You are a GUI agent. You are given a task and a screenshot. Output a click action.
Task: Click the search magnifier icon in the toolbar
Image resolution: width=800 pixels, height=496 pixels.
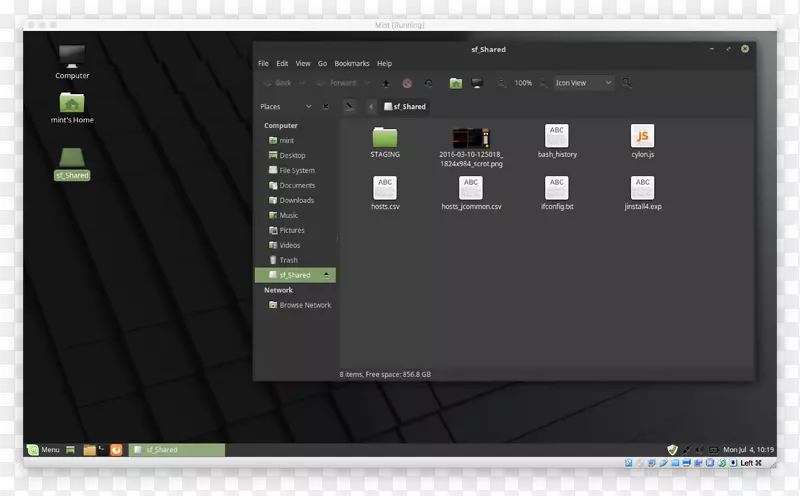[627, 83]
